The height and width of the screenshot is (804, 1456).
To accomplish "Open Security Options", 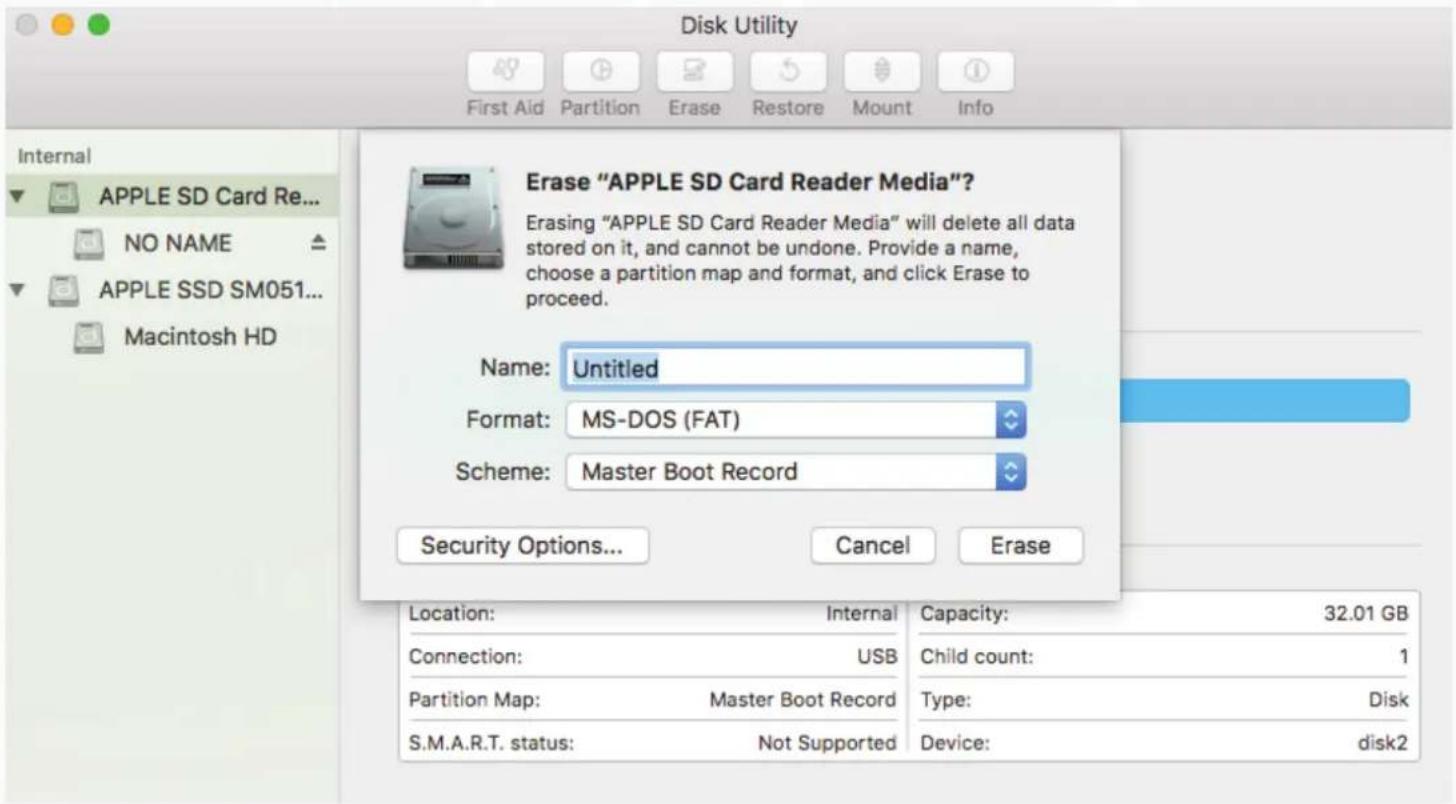I will tap(522, 546).
